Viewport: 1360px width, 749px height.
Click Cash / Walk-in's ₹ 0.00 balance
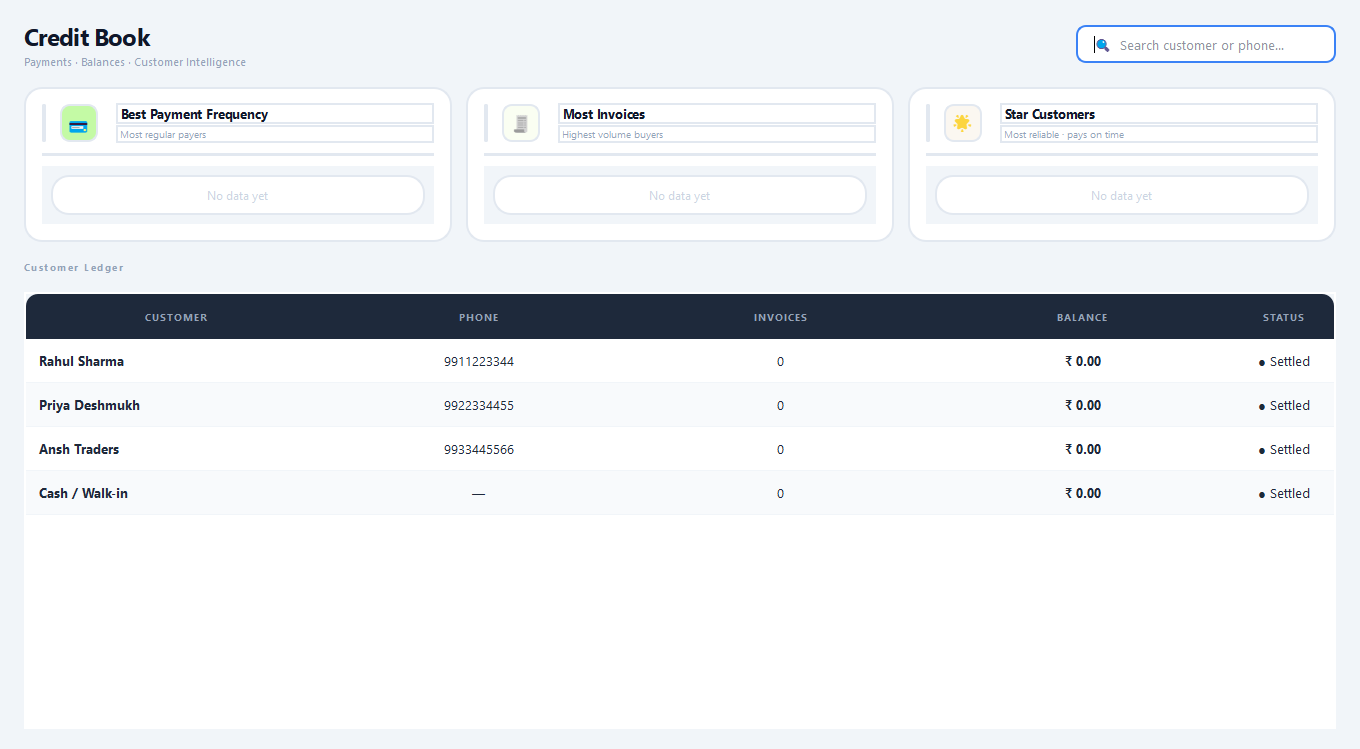pyautogui.click(x=1083, y=494)
